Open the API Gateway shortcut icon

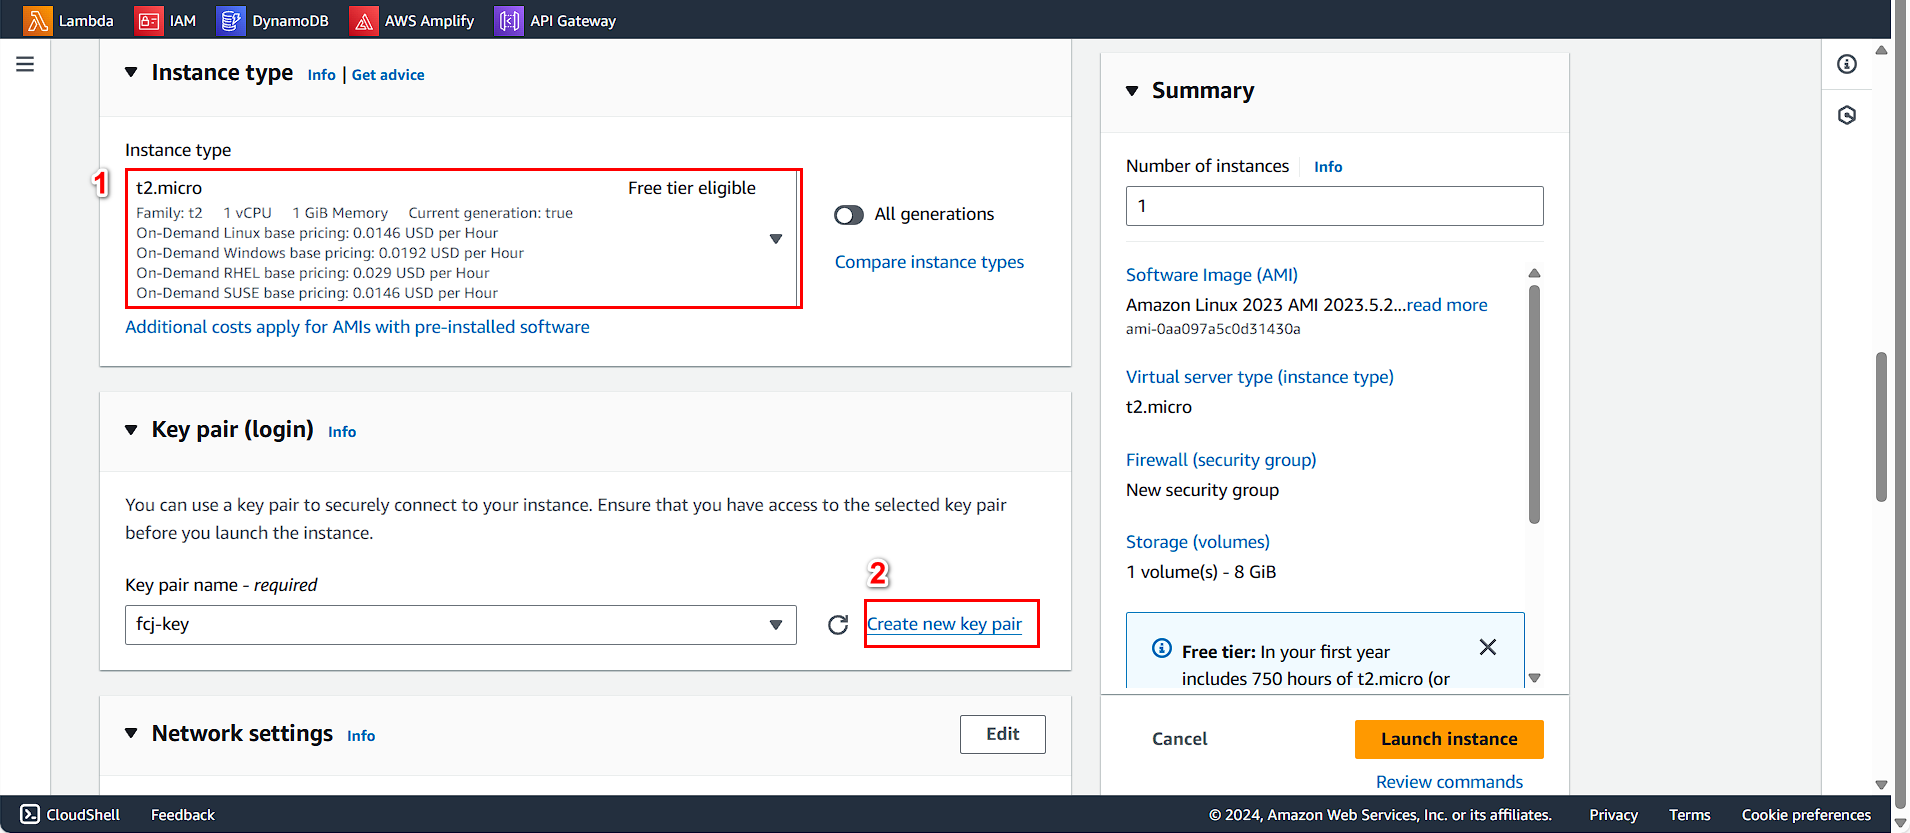click(x=509, y=20)
